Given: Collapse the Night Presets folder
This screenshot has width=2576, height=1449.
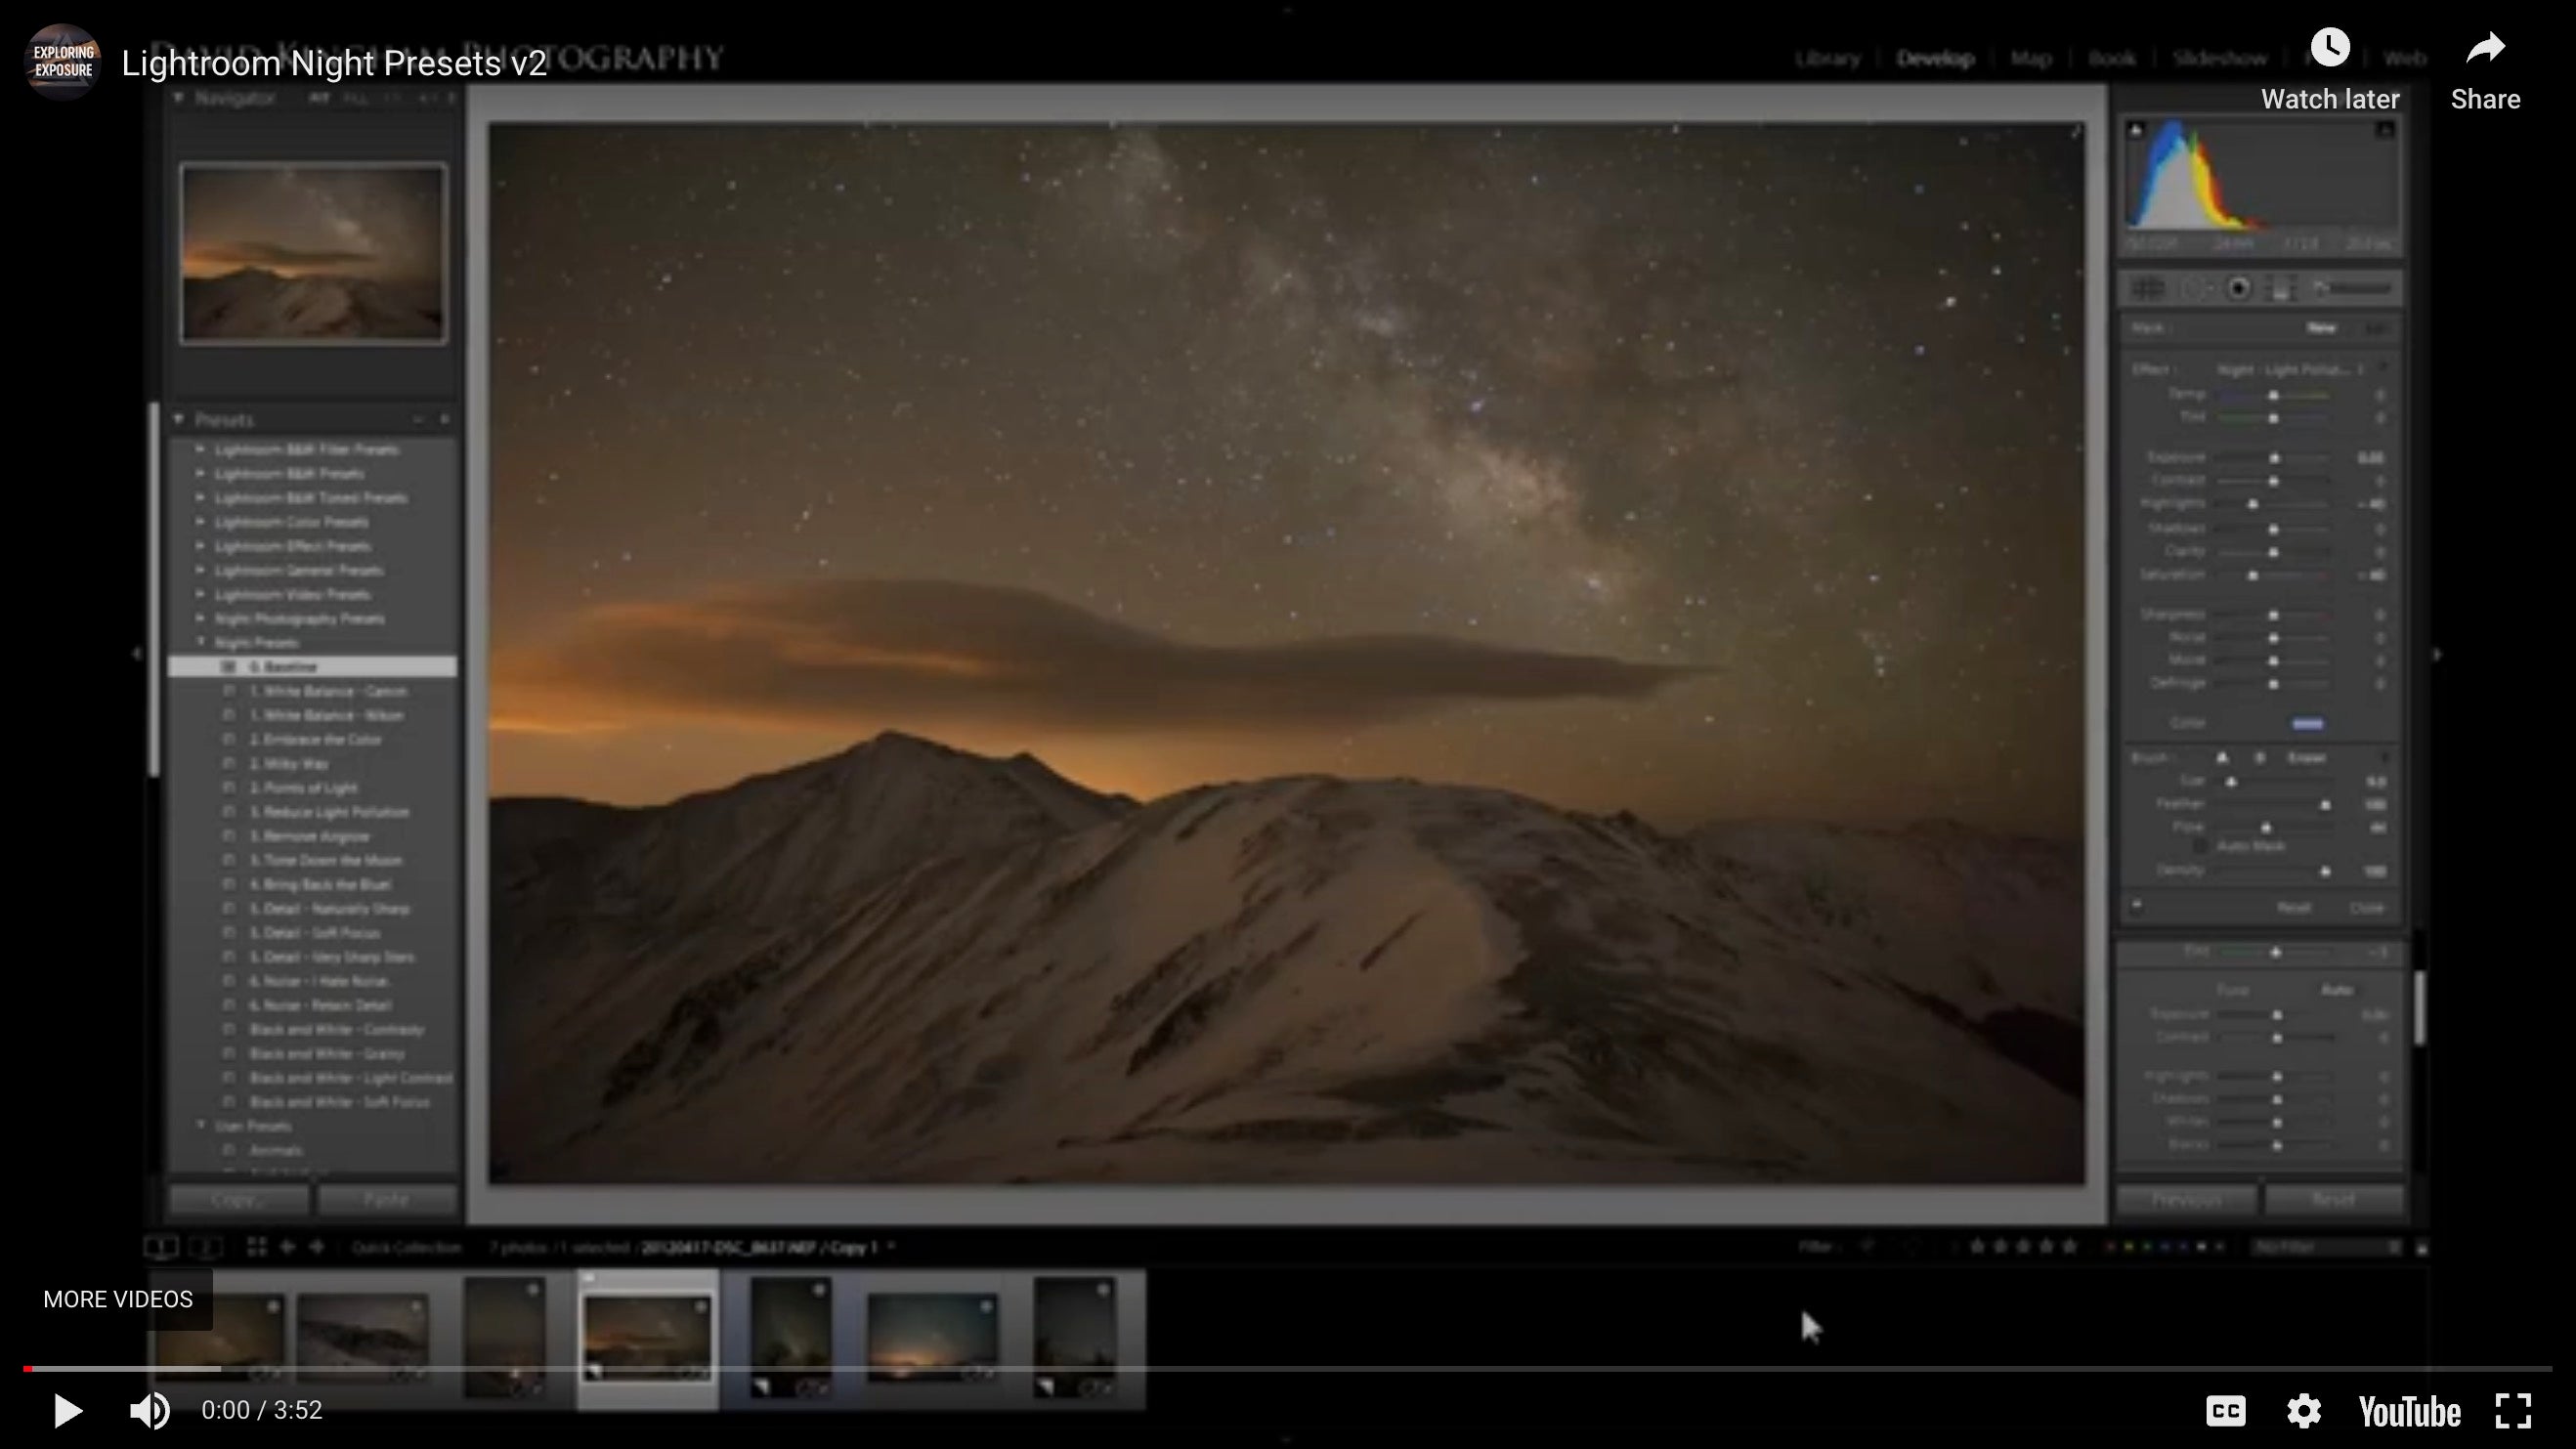Looking at the screenshot, I should [x=201, y=641].
